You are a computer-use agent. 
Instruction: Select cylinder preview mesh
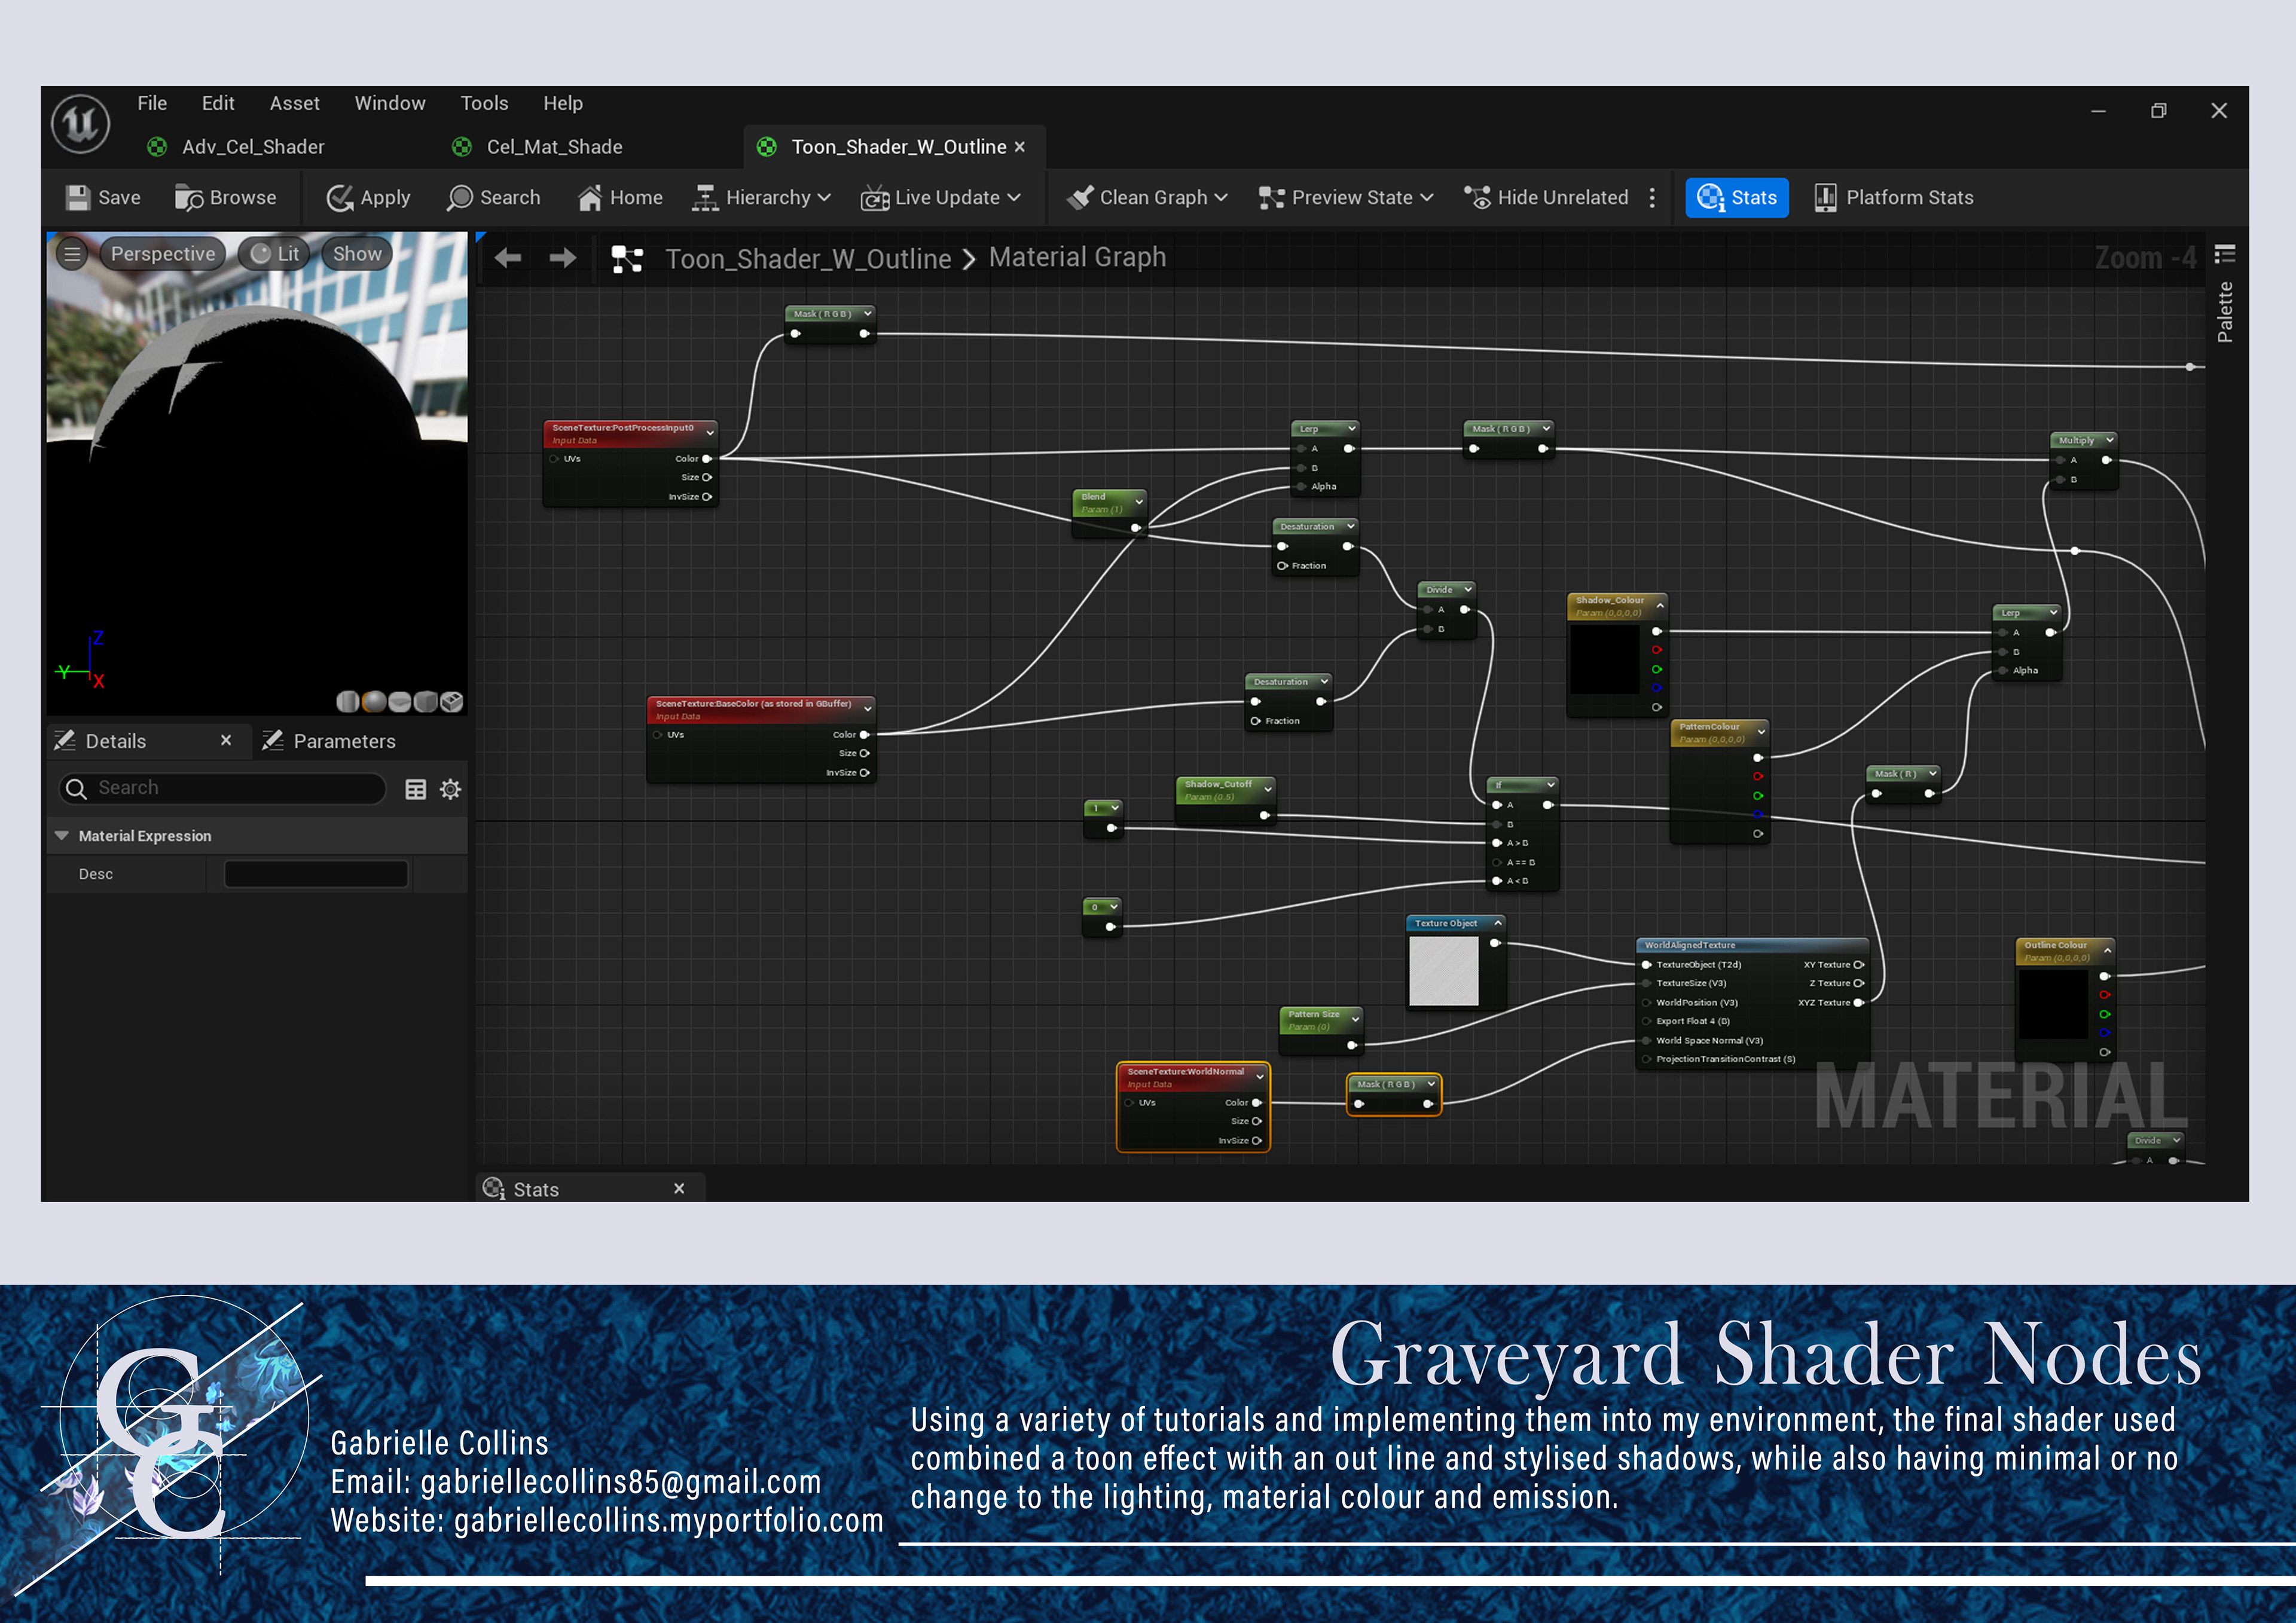(x=348, y=701)
